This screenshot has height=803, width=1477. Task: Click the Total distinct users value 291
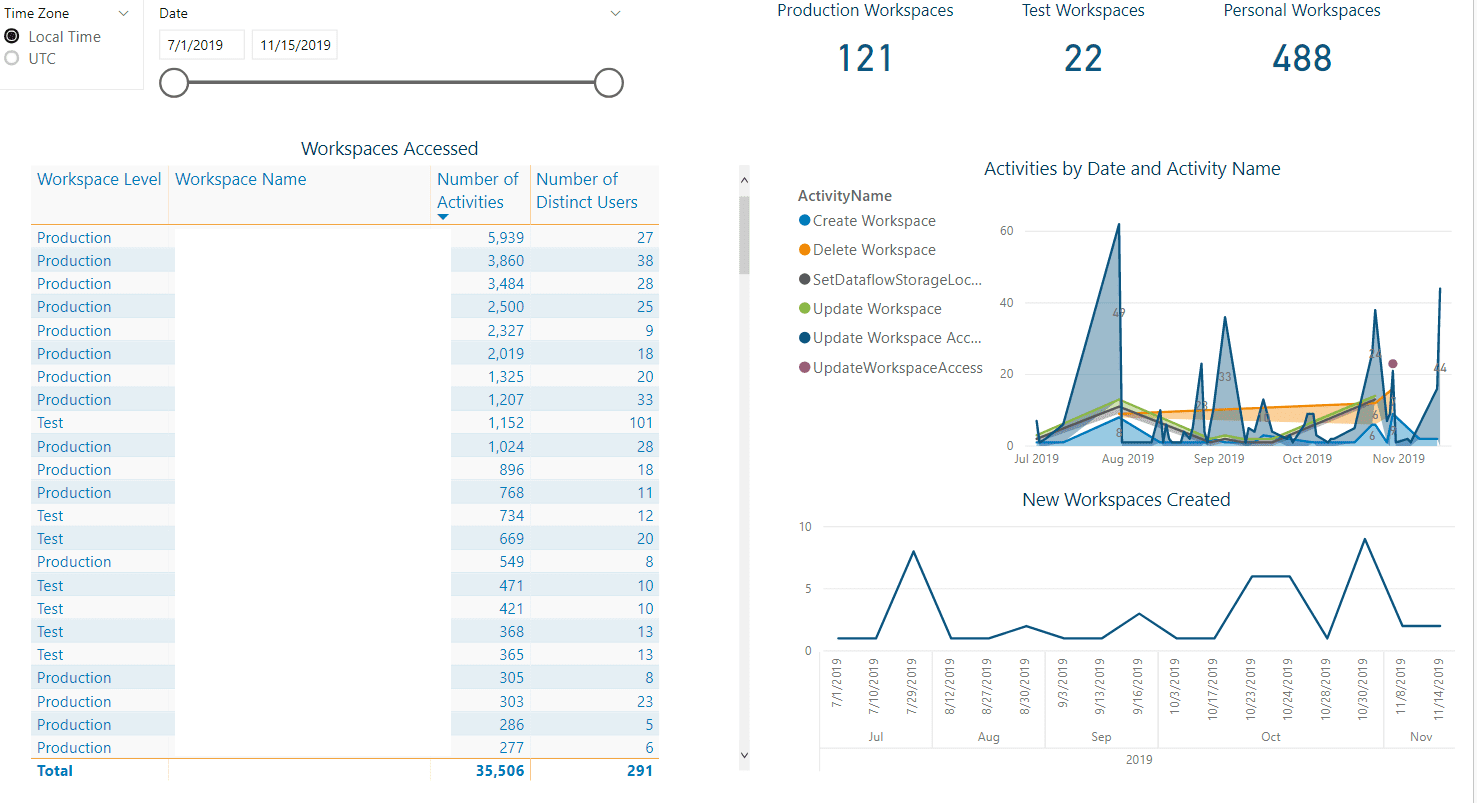[x=639, y=771]
